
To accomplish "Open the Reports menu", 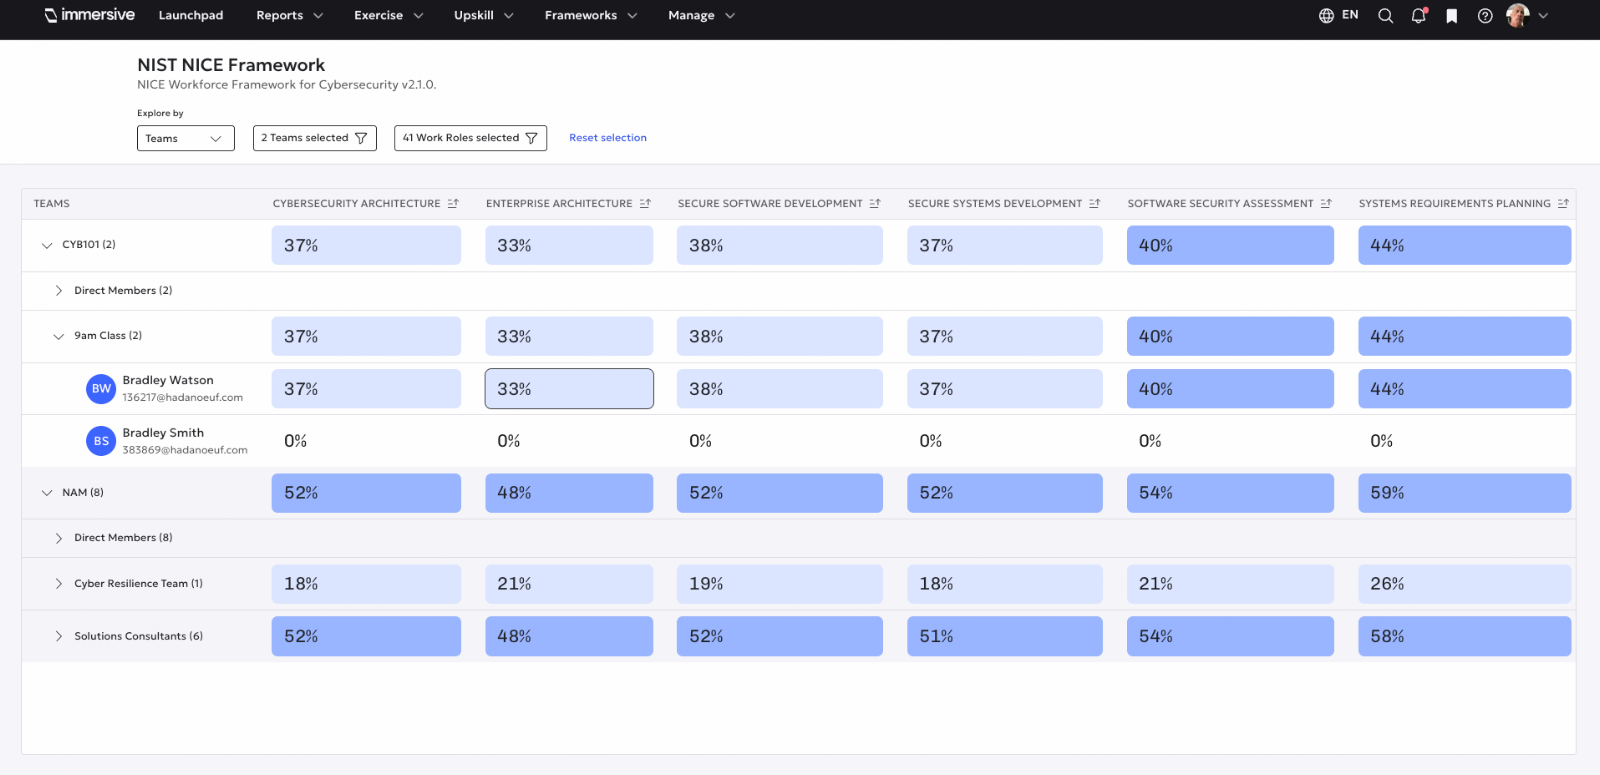I will click(290, 15).
